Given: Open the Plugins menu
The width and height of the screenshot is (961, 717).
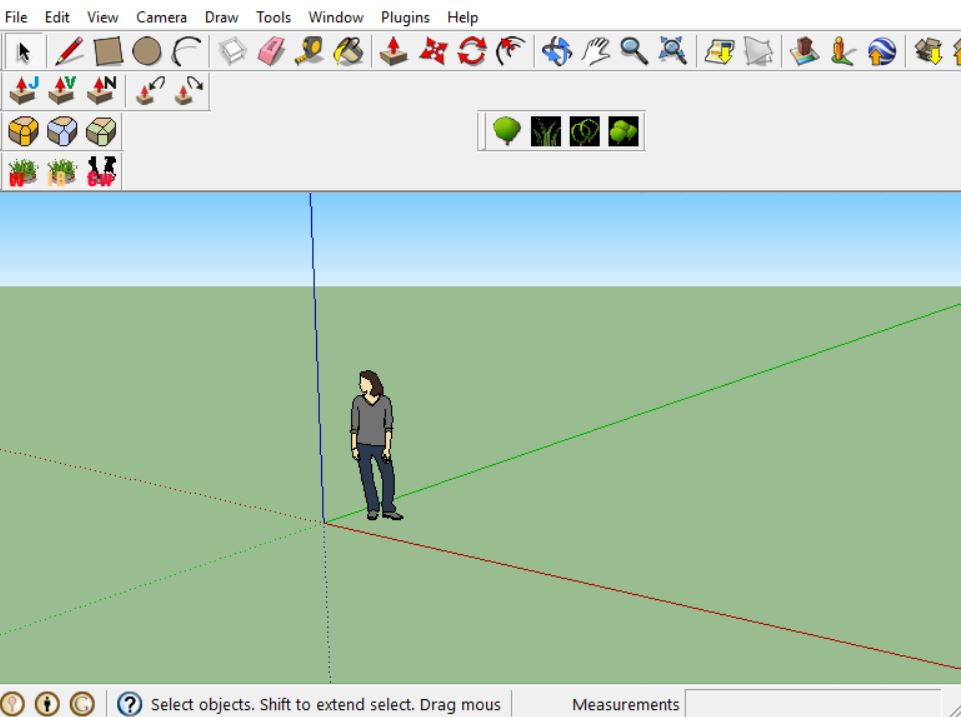Looking at the screenshot, I should point(405,17).
